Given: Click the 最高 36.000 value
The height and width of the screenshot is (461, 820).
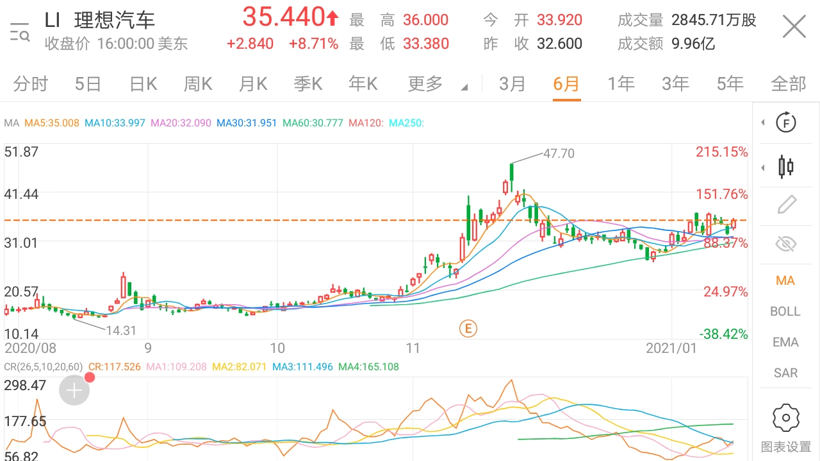Looking at the screenshot, I should 426,20.
